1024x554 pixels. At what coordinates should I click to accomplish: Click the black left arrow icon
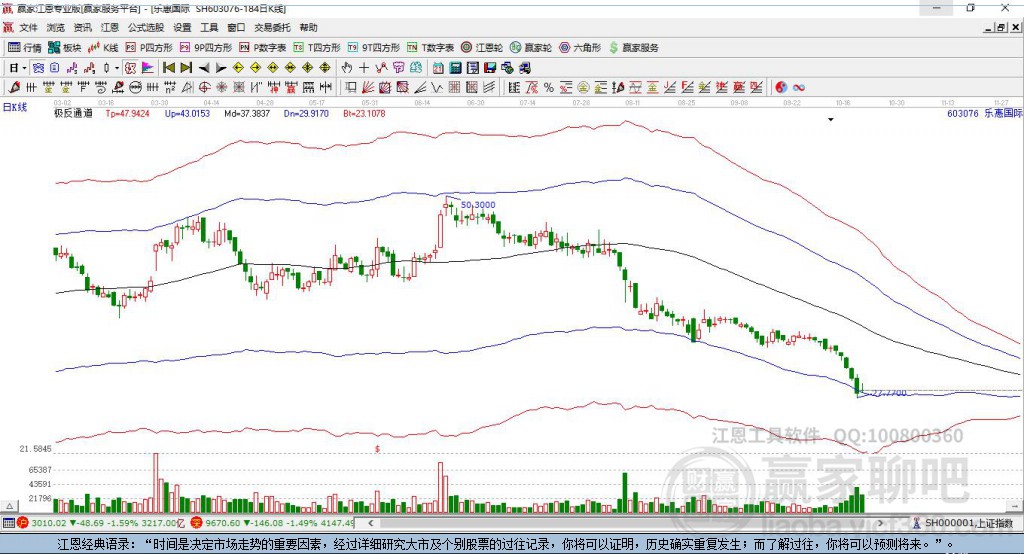click(x=204, y=68)
